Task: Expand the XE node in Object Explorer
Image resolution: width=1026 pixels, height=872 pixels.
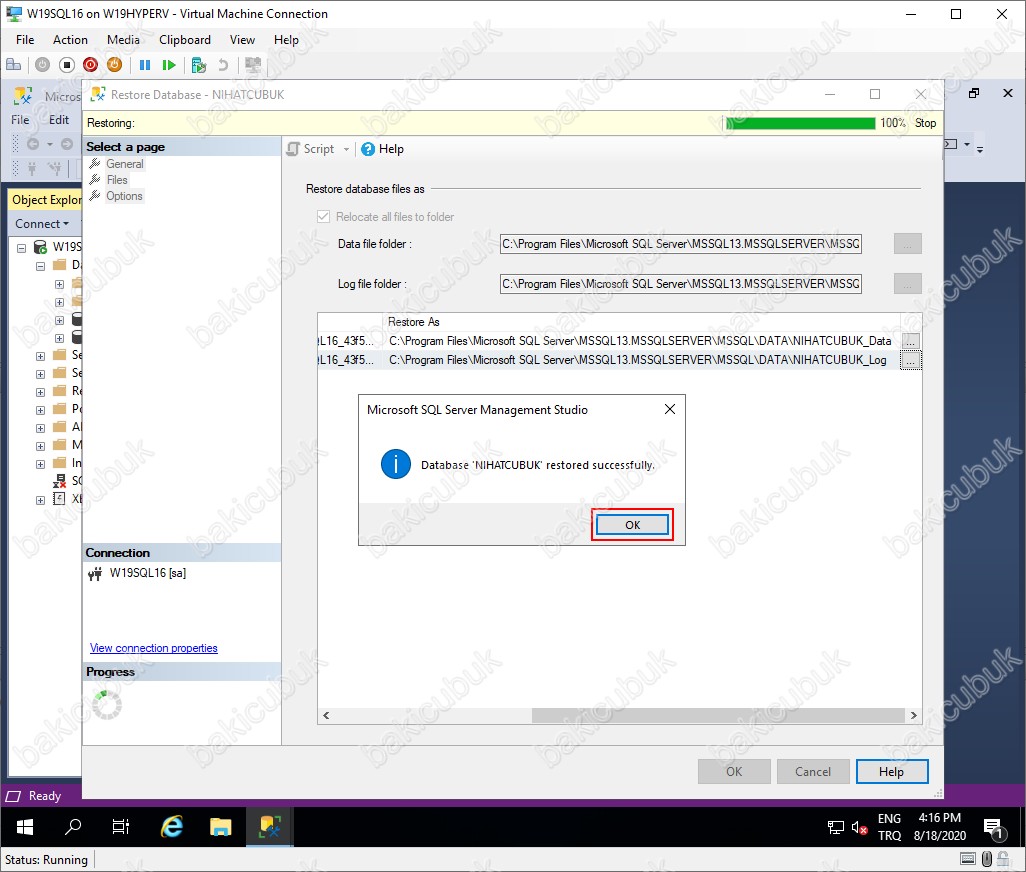Action: (x=41, y=500)
